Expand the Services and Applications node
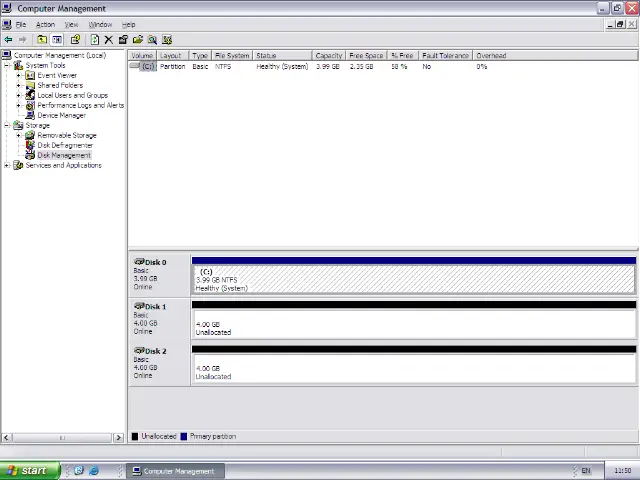The width and height of the screenshot is (640, 480). coord(7,165)
